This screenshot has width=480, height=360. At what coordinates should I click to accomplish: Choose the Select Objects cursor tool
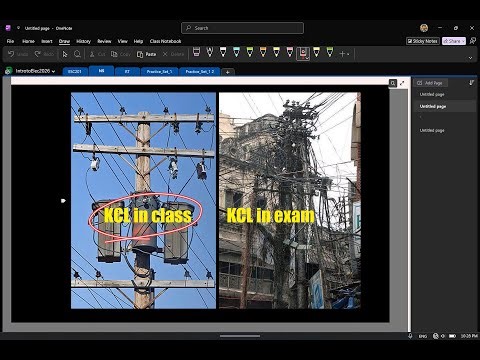65,54
